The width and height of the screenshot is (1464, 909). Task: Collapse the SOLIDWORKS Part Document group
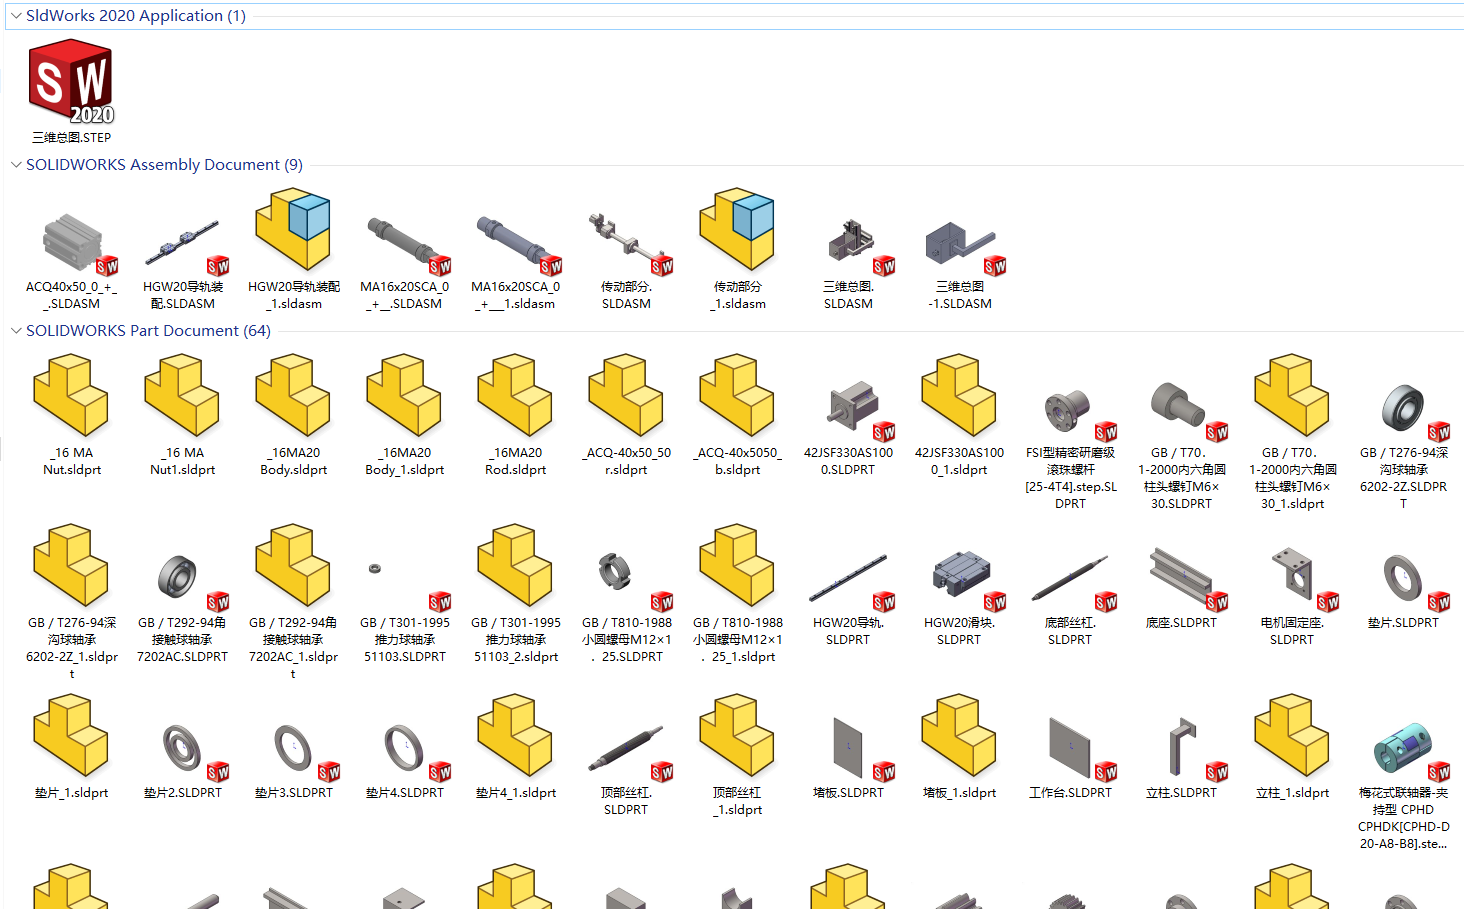click(15, 331)
